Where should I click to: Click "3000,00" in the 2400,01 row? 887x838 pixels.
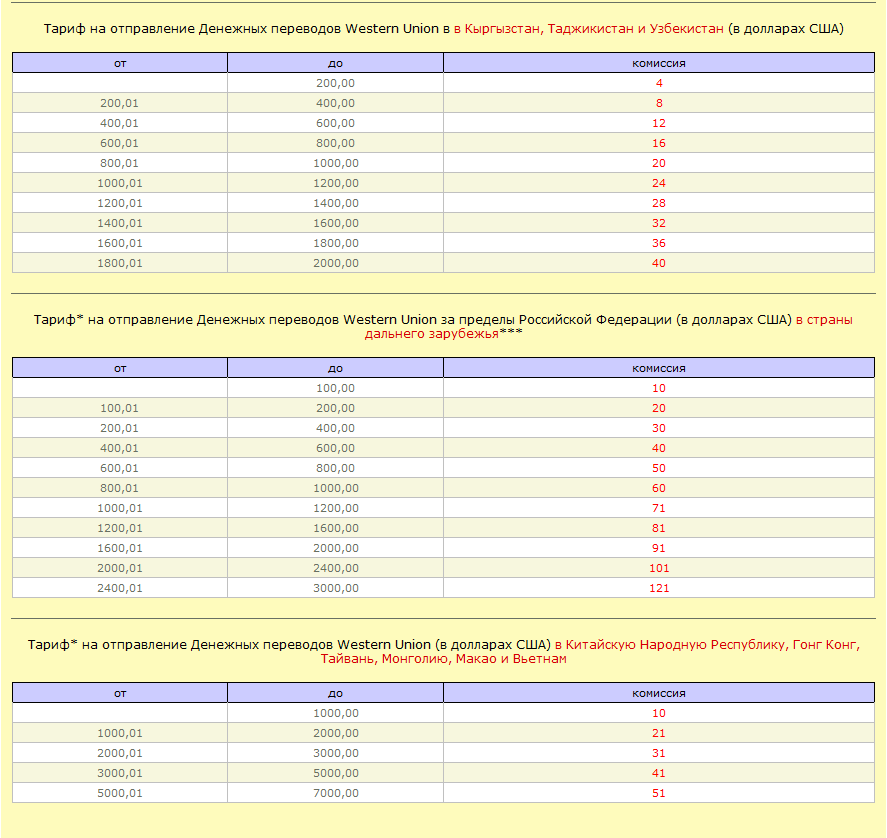[x=336, y=588]
